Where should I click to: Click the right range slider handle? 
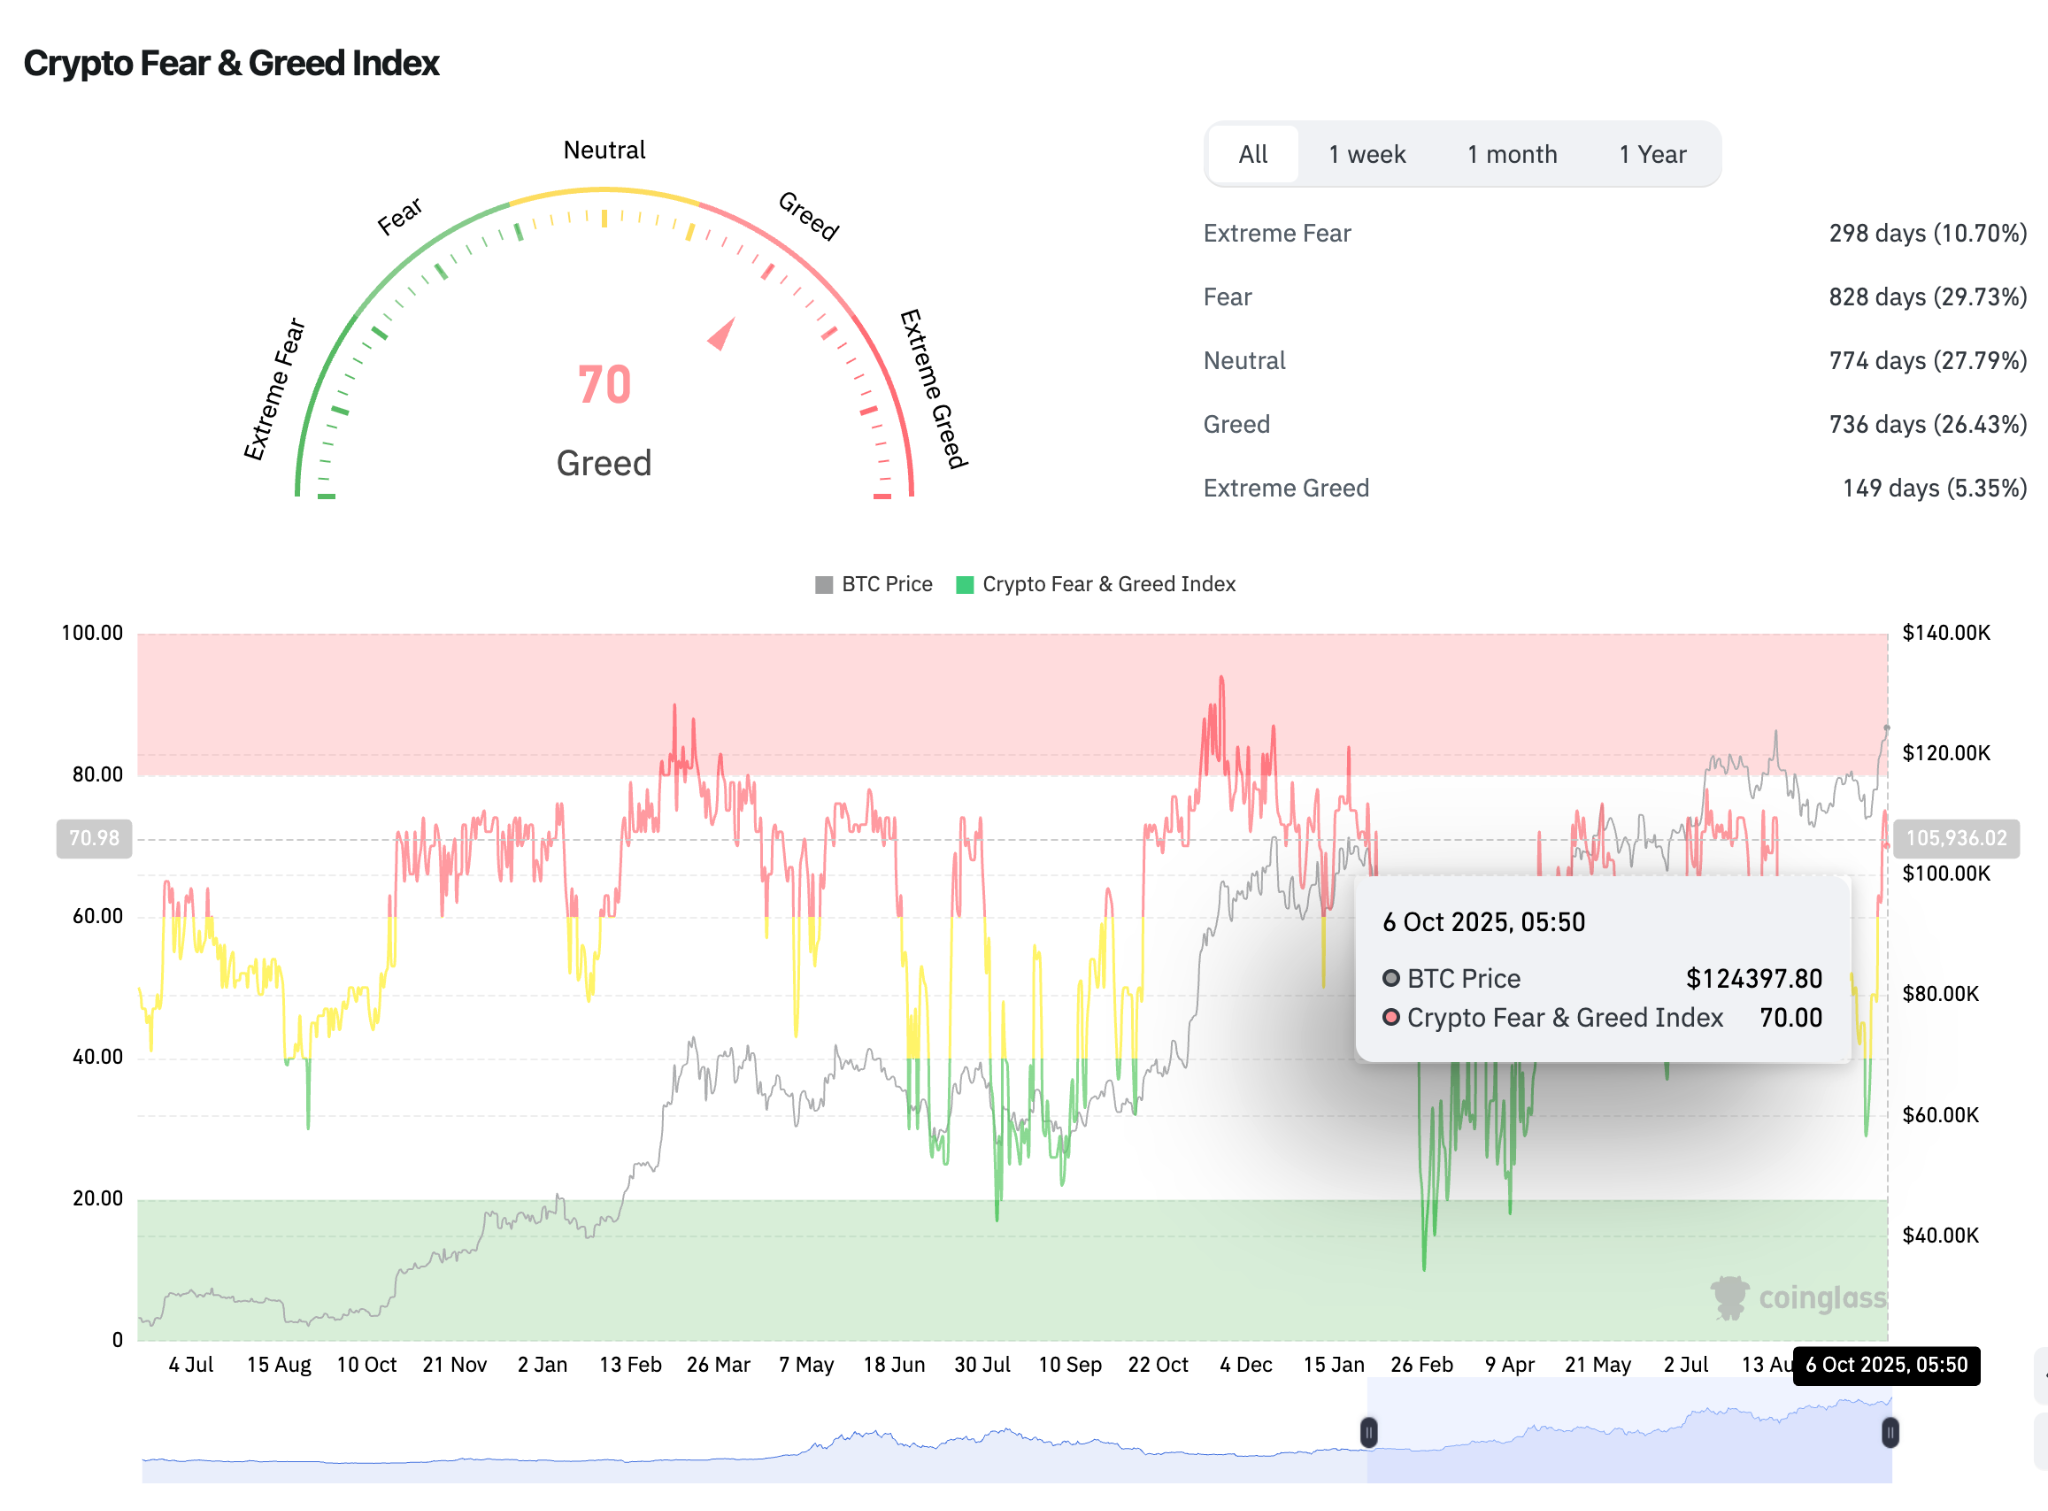[x=1889, y=1433]
